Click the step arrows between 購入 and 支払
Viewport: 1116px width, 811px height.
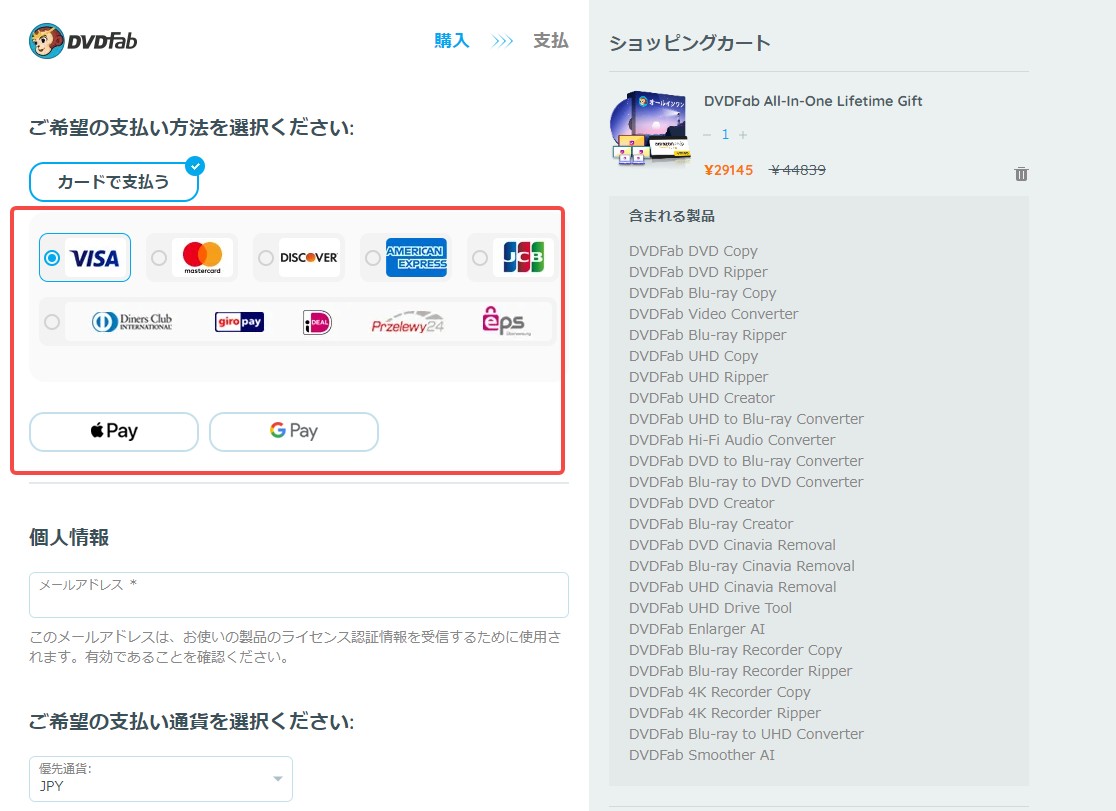pyautogui.click(x=502, y=41)
